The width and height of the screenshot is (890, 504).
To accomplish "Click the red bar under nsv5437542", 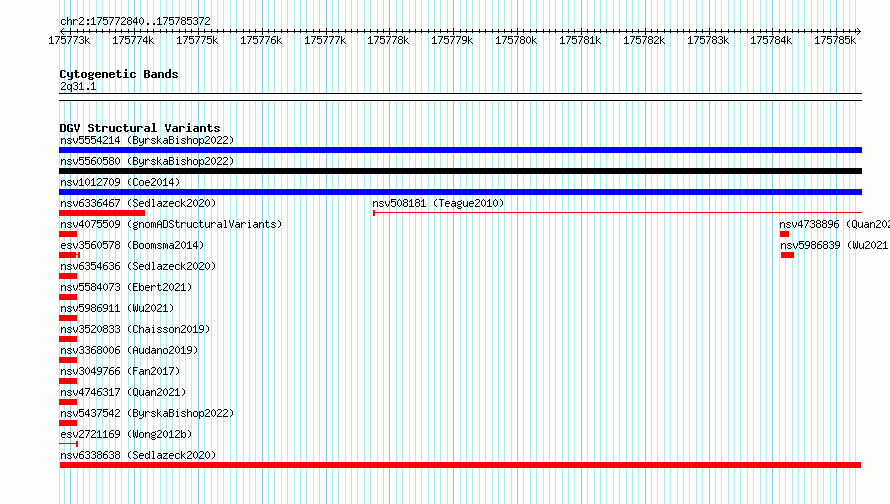I will pos(68,423).
